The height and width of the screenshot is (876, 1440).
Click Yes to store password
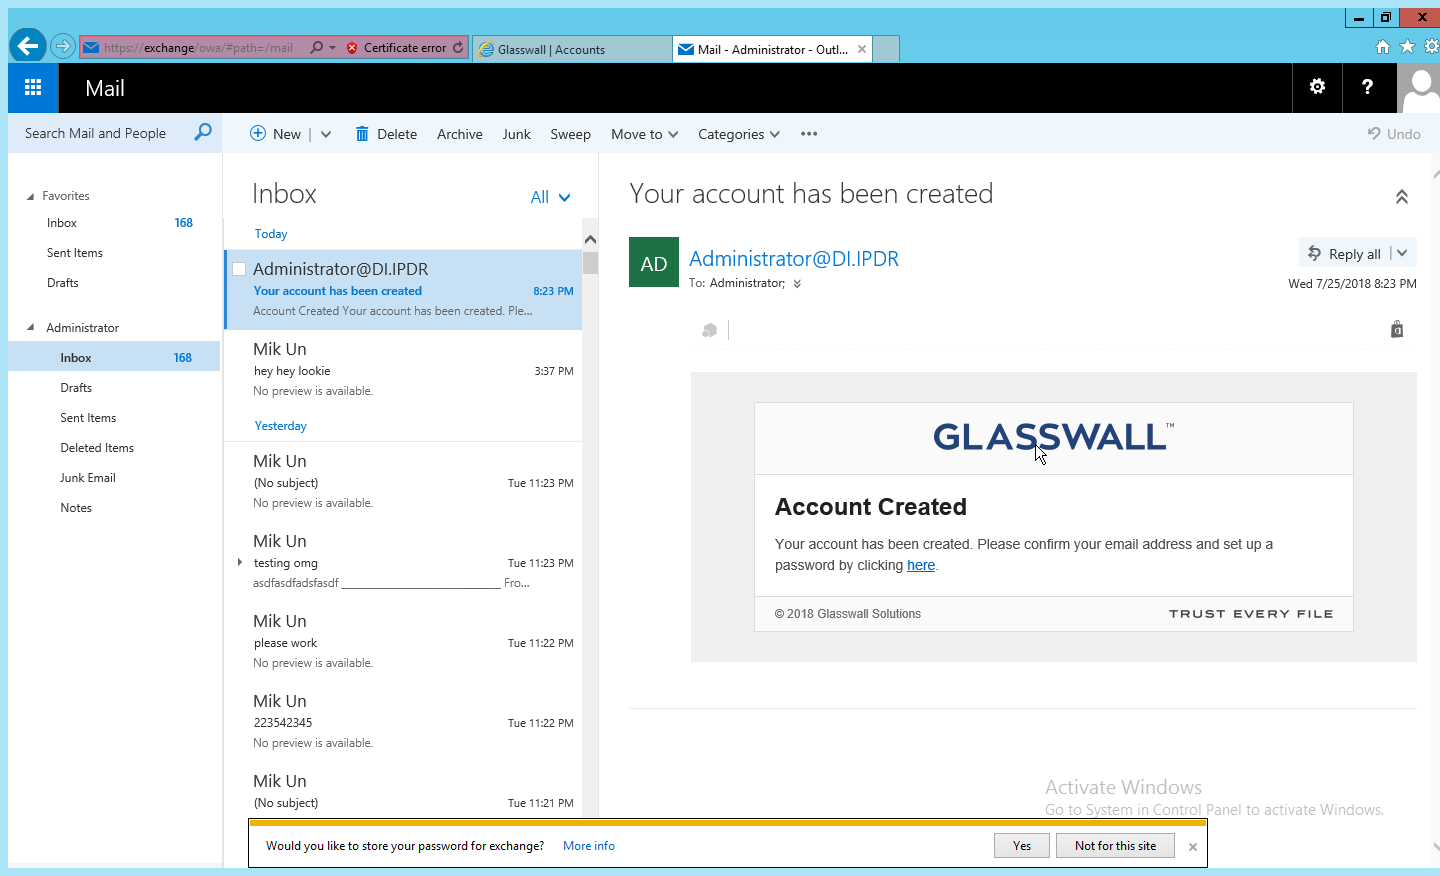click(1021, 846)
